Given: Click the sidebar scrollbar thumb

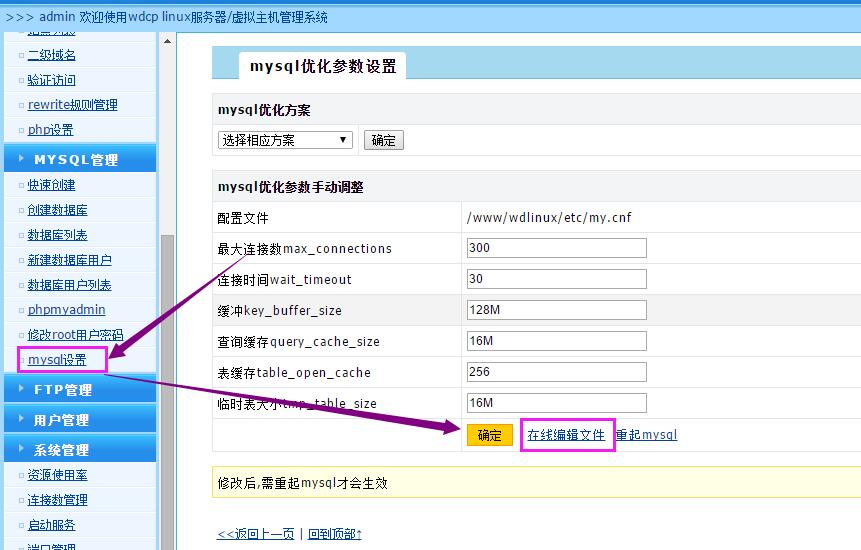Looking at the screenshot, I should pos(167,392).
